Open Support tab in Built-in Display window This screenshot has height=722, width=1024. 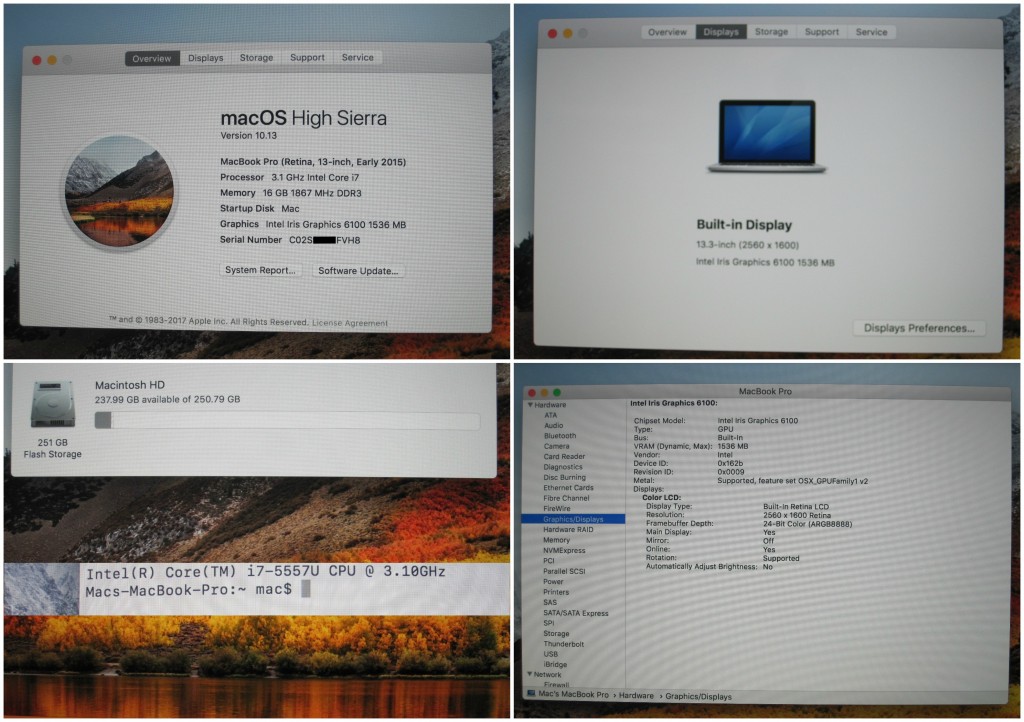[822, 31]
